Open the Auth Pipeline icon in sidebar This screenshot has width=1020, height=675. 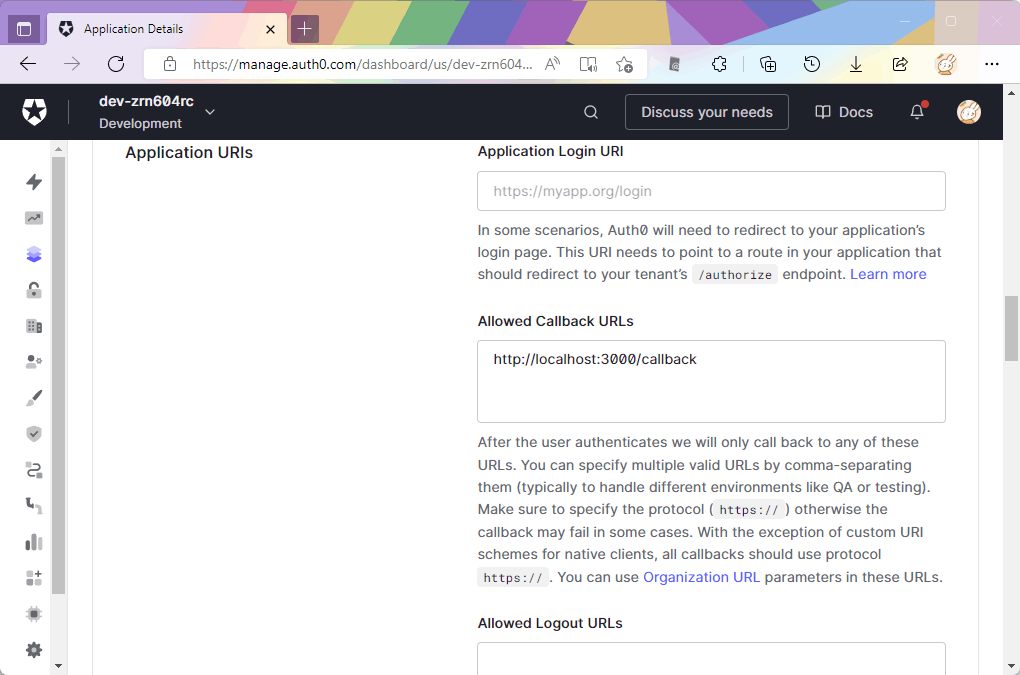click(x=34, y=506)
